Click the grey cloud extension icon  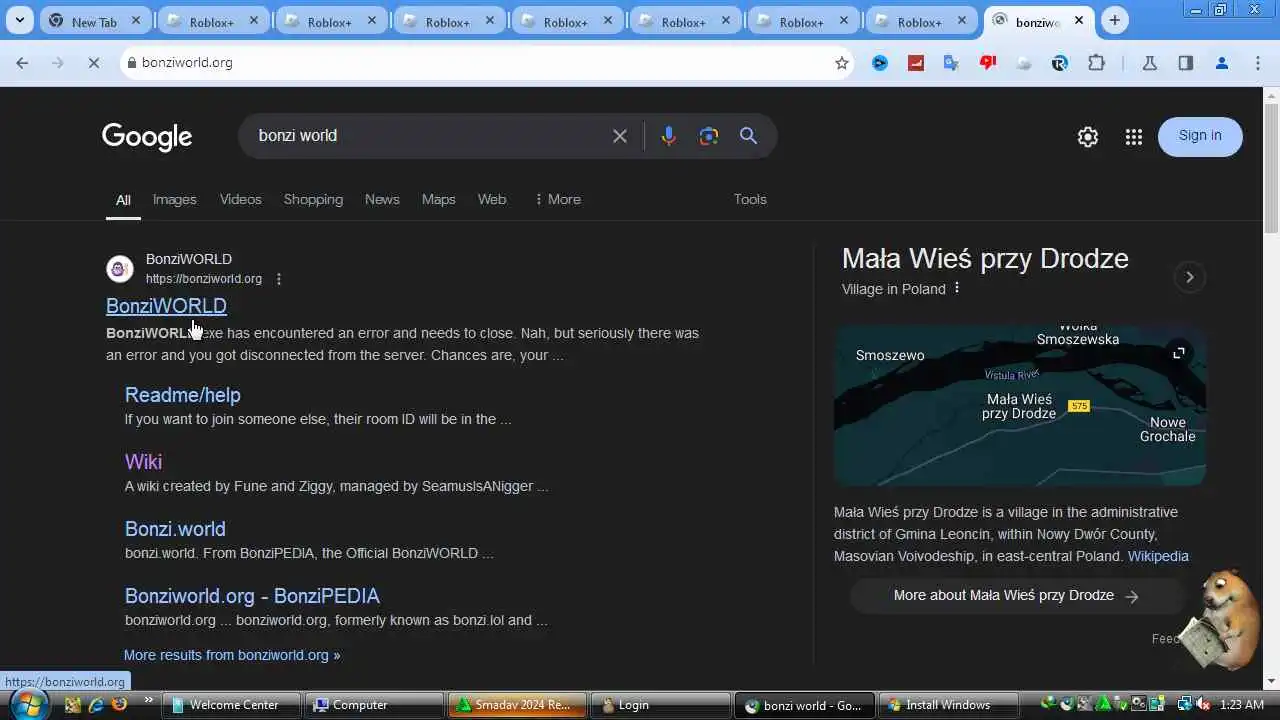tap(1024, 63)
